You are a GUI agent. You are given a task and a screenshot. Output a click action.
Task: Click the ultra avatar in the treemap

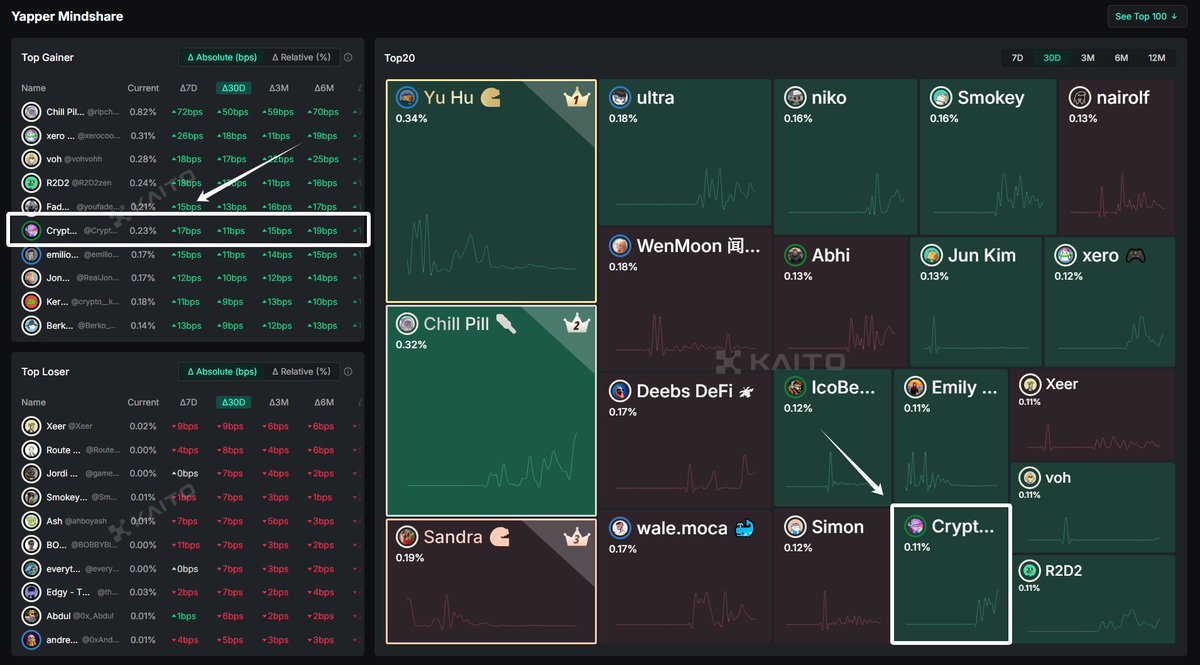click(x=620, y=97)
